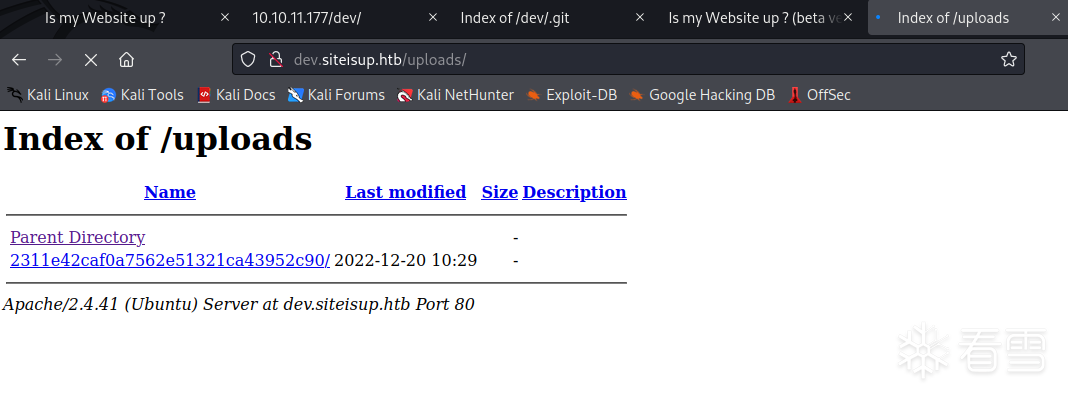Sort the listing by Last modified

pos(405,192)
